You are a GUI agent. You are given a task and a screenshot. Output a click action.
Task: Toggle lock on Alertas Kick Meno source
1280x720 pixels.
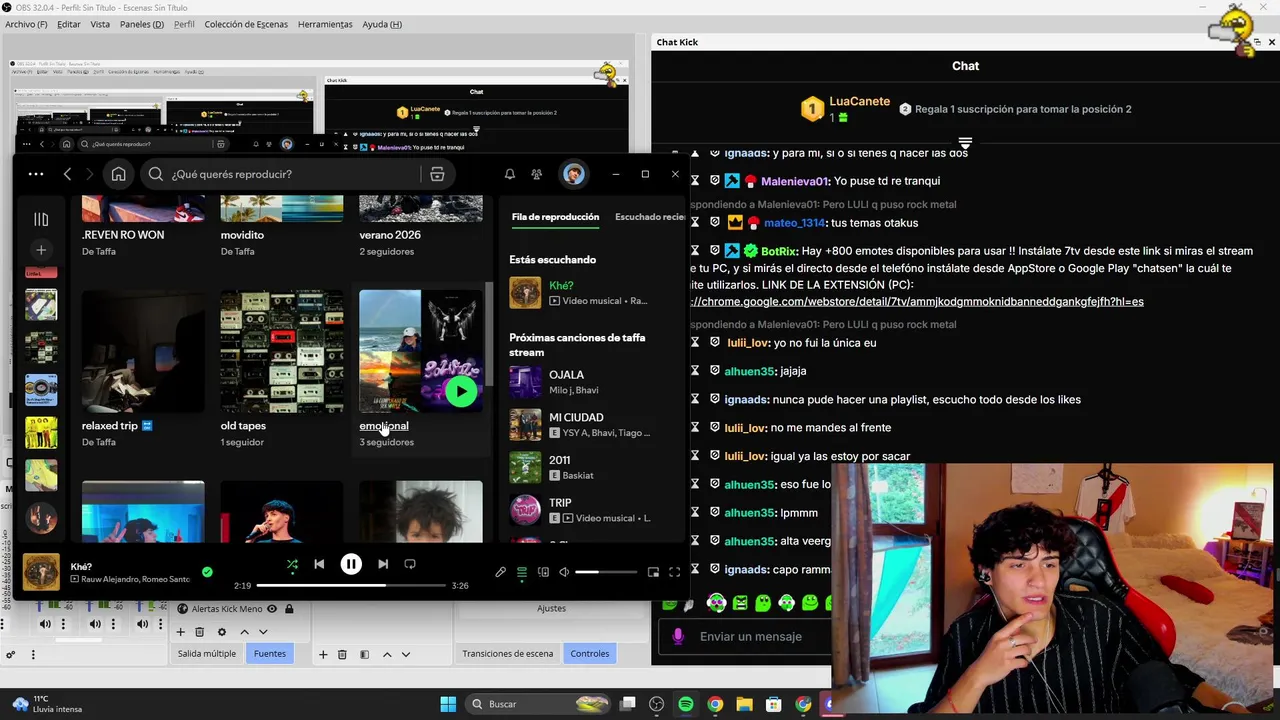click(x=289, y=608)
